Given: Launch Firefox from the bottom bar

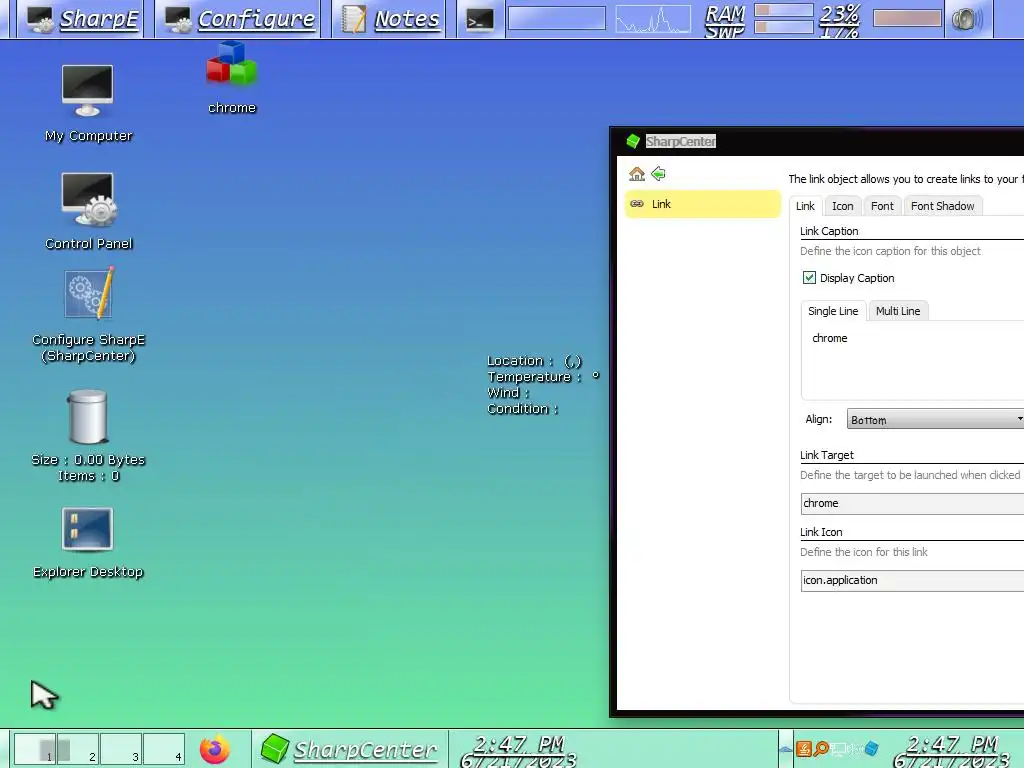Looking at the screenshot, I should pos(214,748).
